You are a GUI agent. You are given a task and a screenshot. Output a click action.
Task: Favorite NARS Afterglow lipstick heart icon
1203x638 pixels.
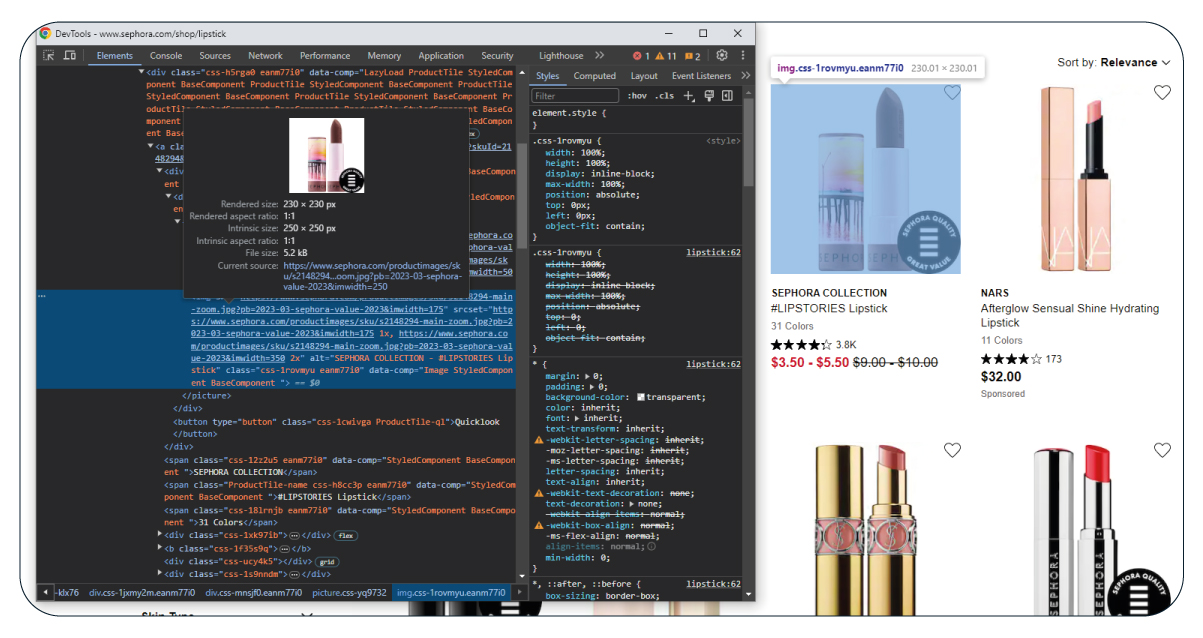coord(1162,93)
